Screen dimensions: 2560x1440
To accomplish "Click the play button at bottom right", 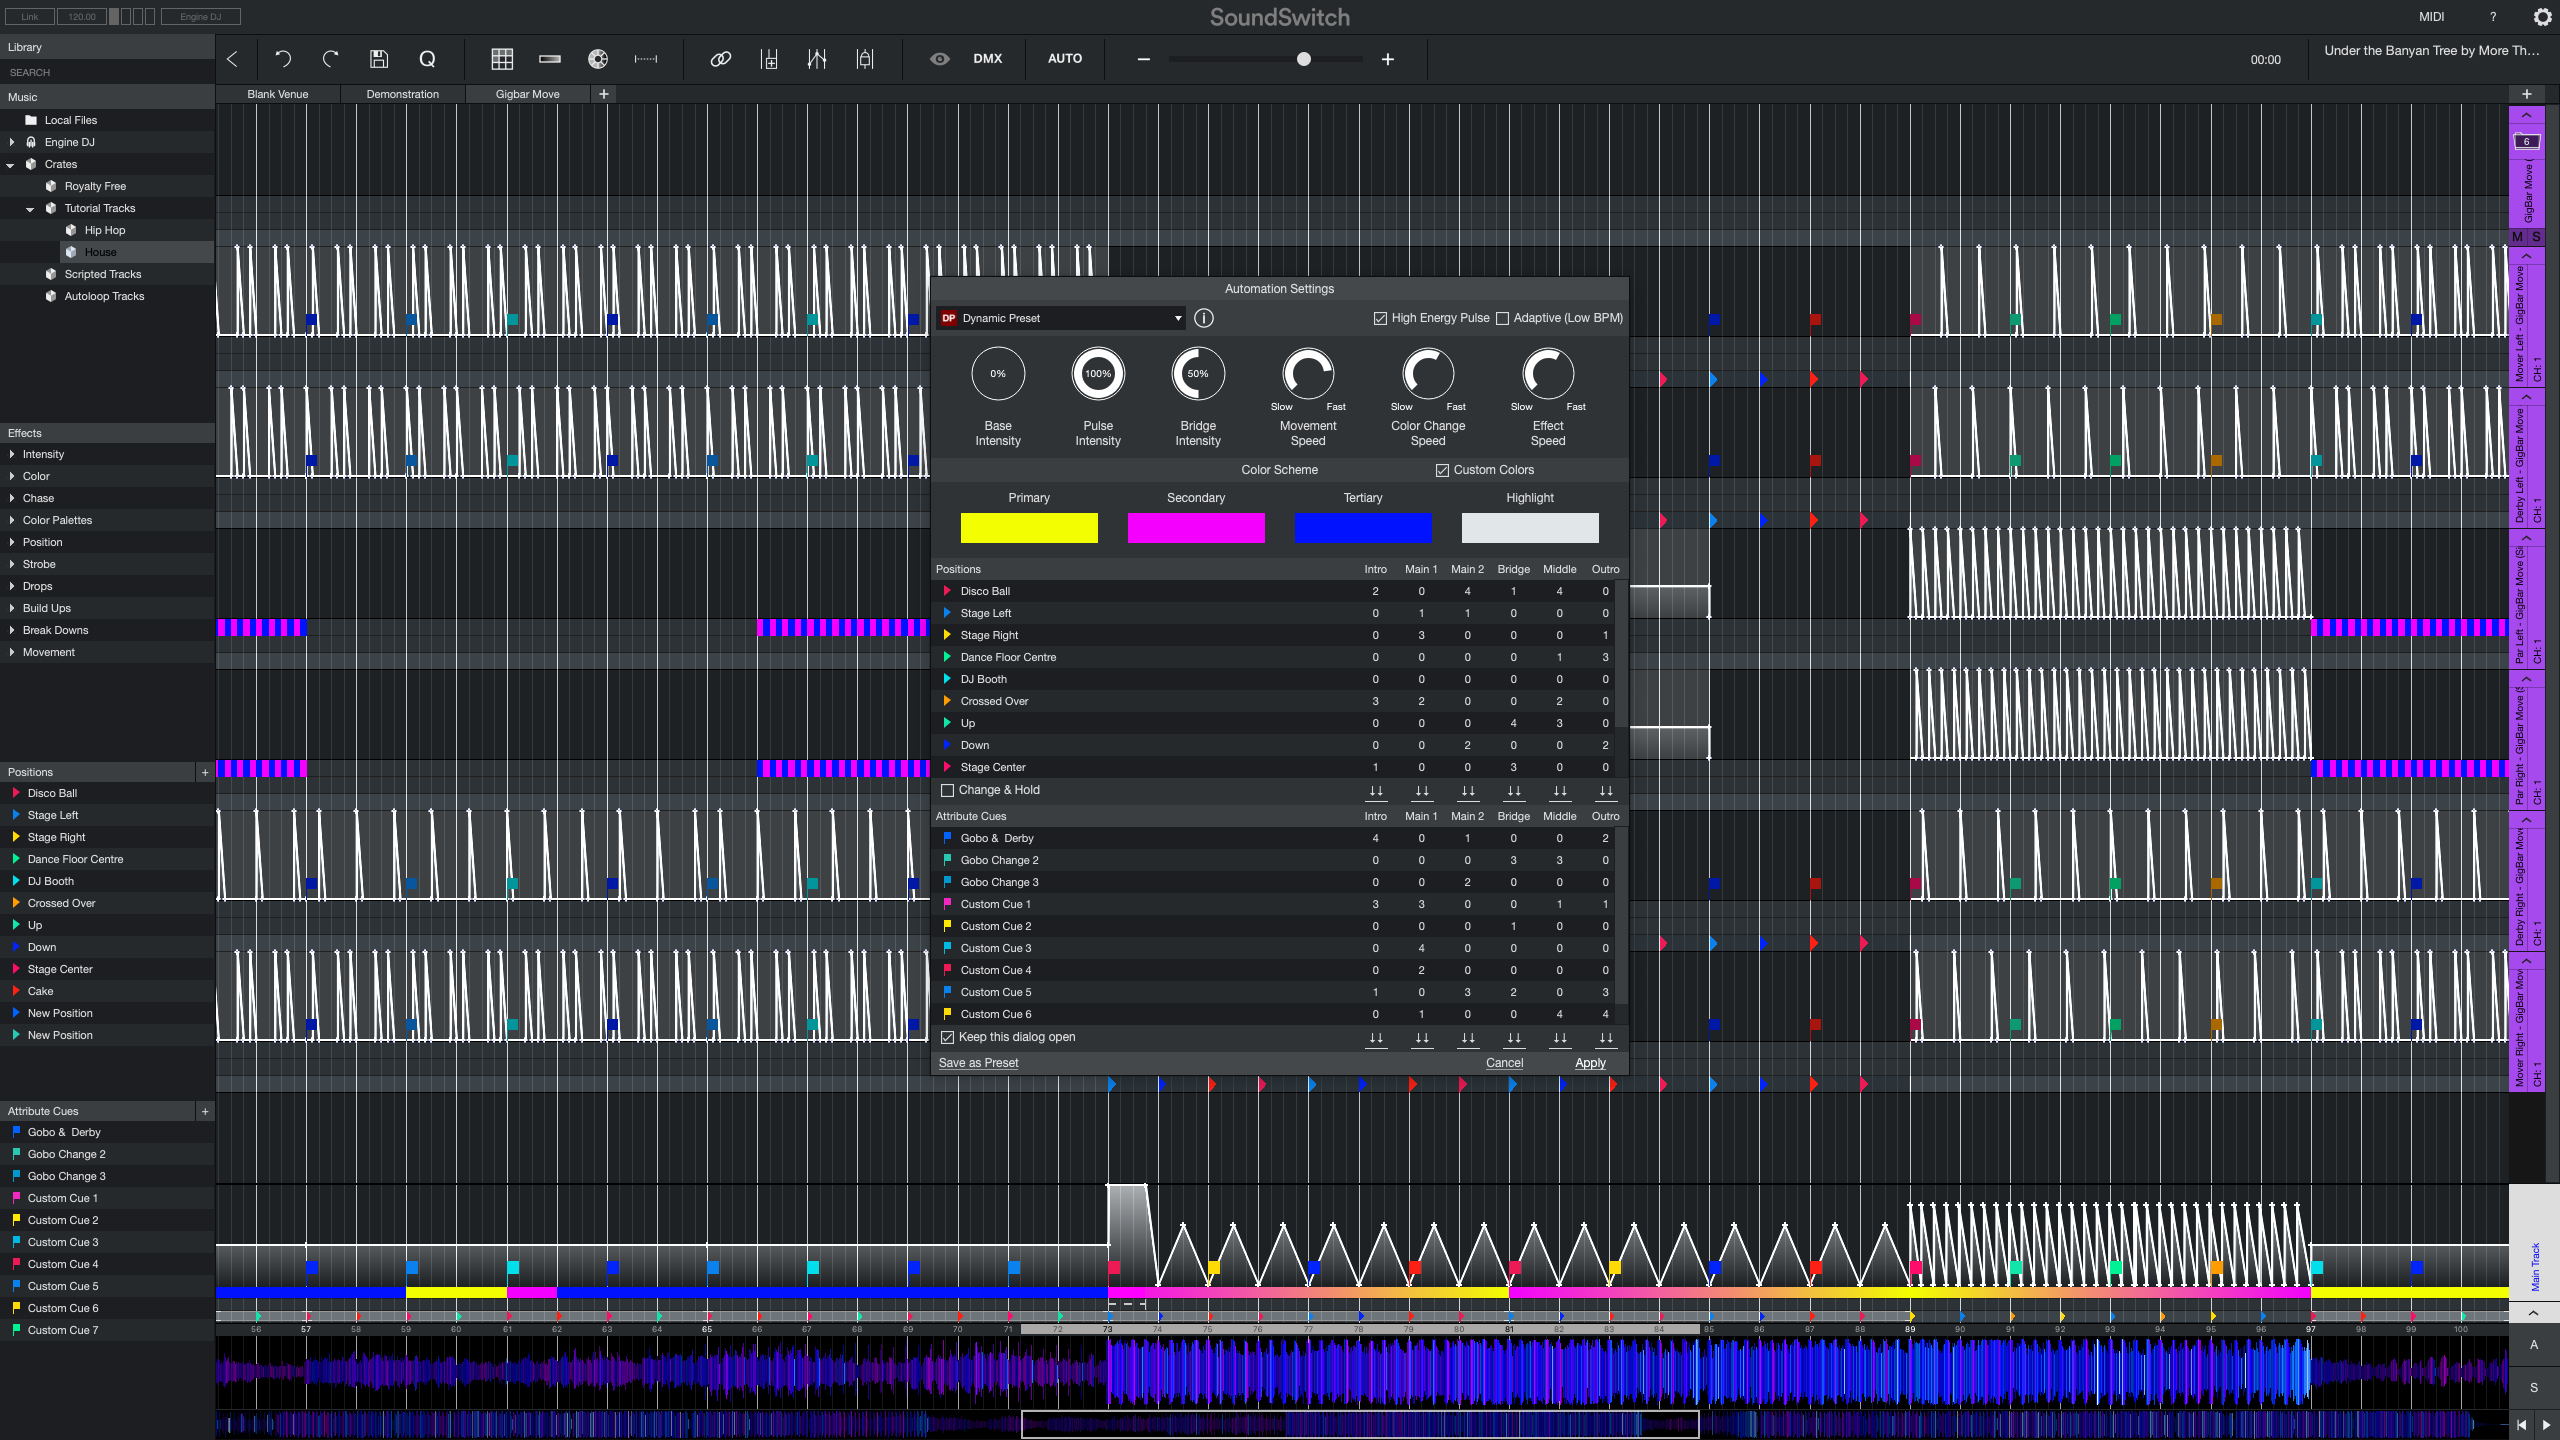I will [2546, 1425].
